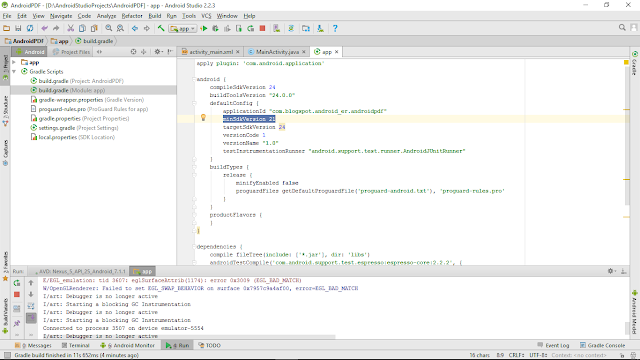Click the intention lightbulb icon in the editor
The height and width of the screenshot is (360, 640).
(203, 118)
